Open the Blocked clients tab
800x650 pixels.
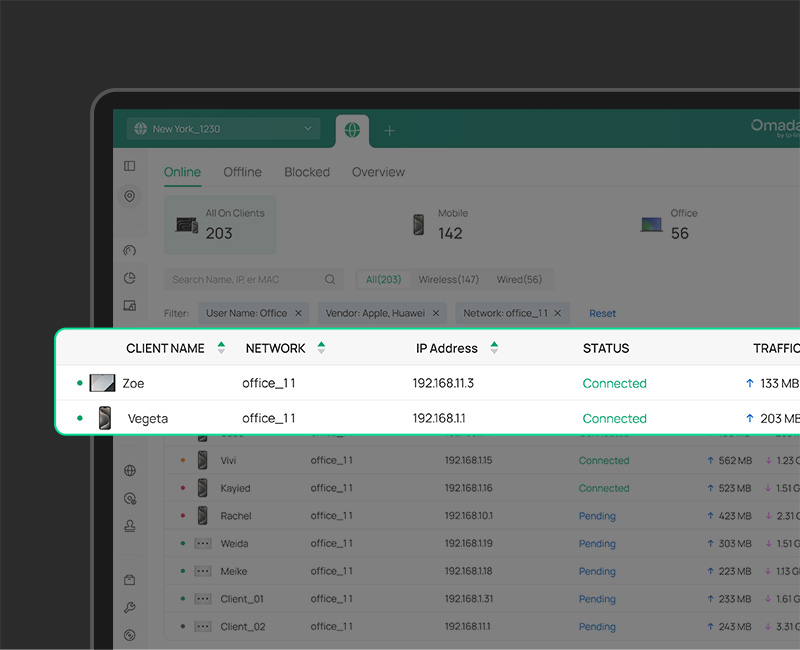click(307, 172)
